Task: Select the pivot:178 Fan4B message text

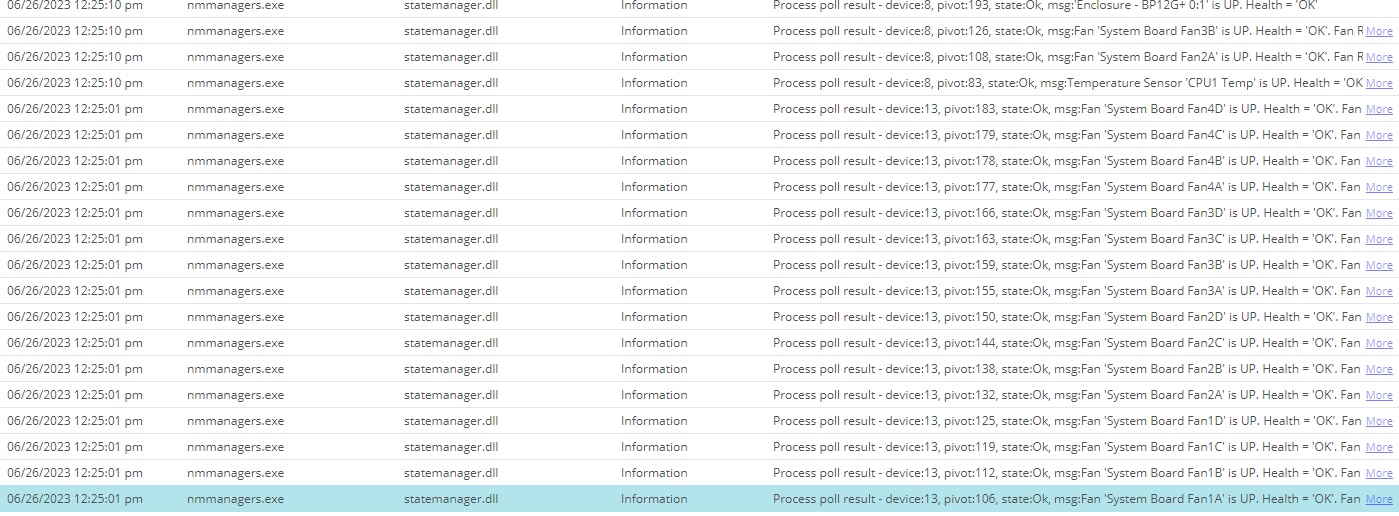Action: click(x=1068, y=161)
